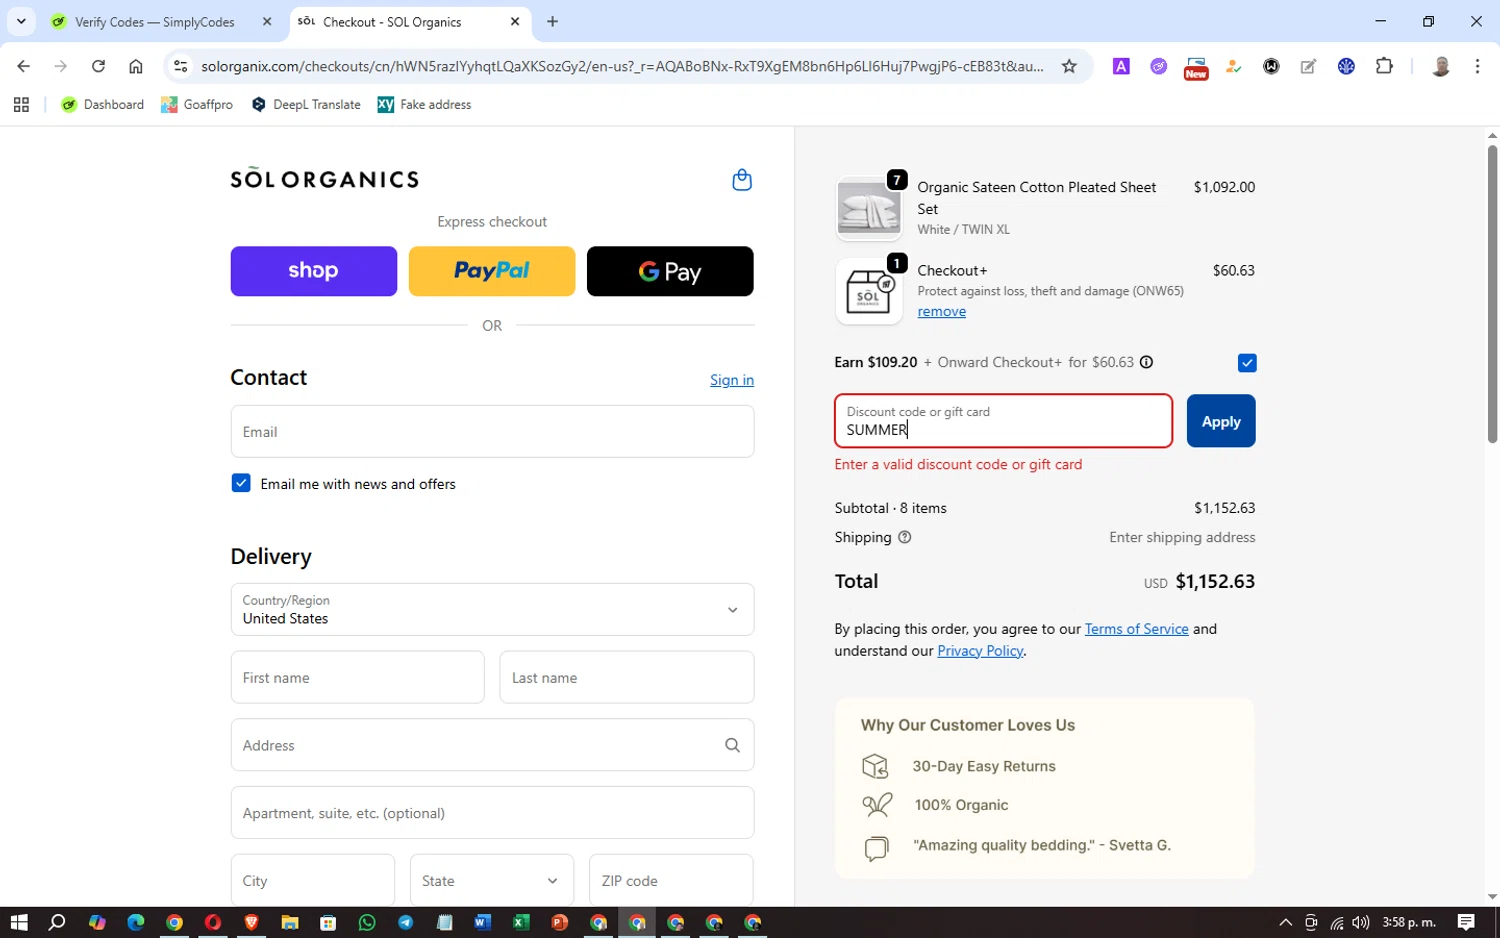The image size is (1500, 938).
Task: Open Chrome's three-dot menu
Action: tap(1477, 66)
